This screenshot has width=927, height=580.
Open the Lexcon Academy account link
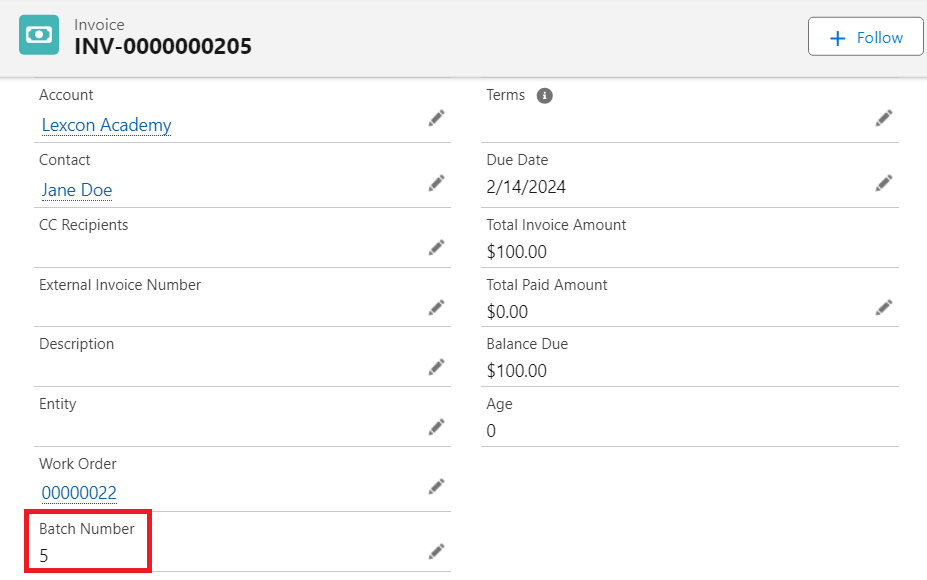(106, 125)
